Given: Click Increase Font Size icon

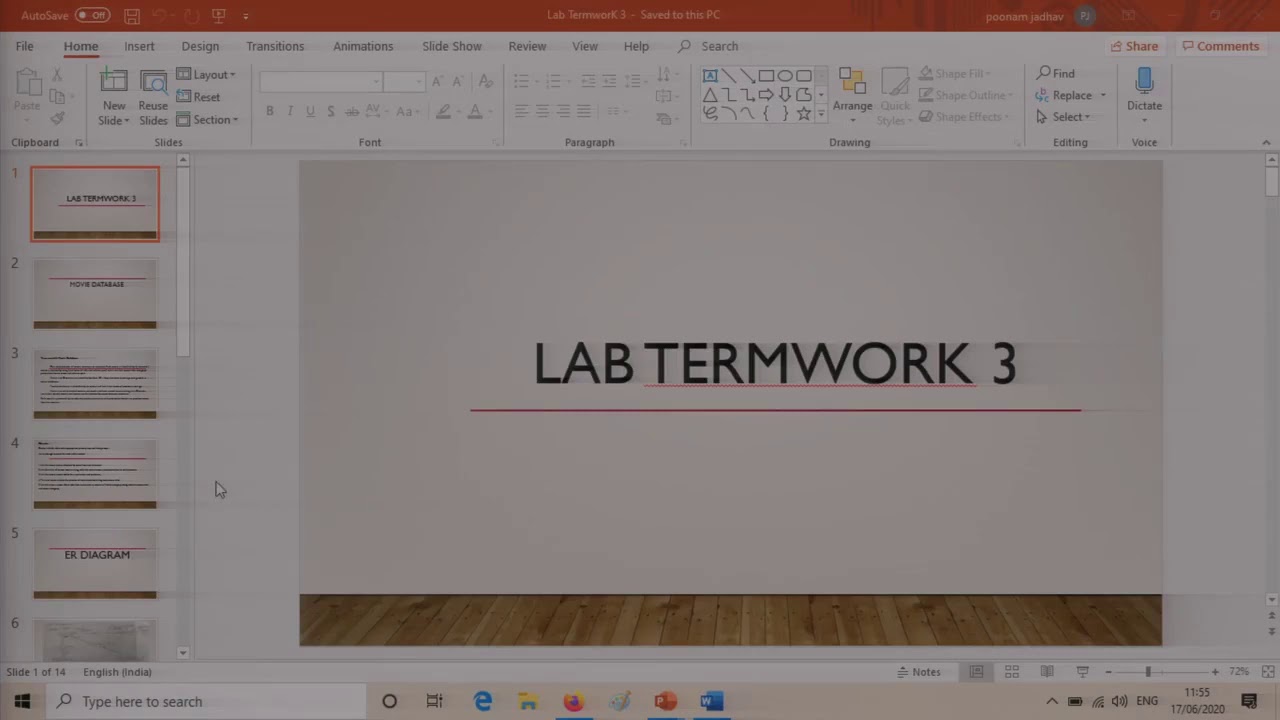Looking at the screenshot, I should pyautogui.click(x=437, y=81).
